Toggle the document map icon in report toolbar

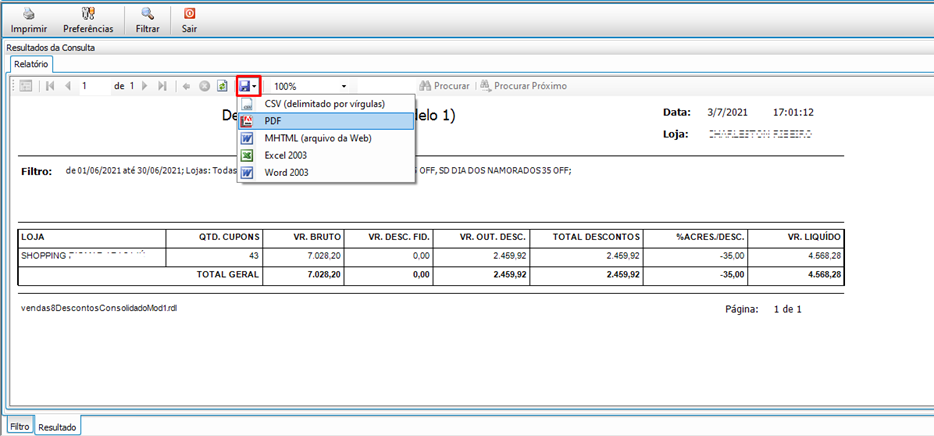tap(26, 86)
